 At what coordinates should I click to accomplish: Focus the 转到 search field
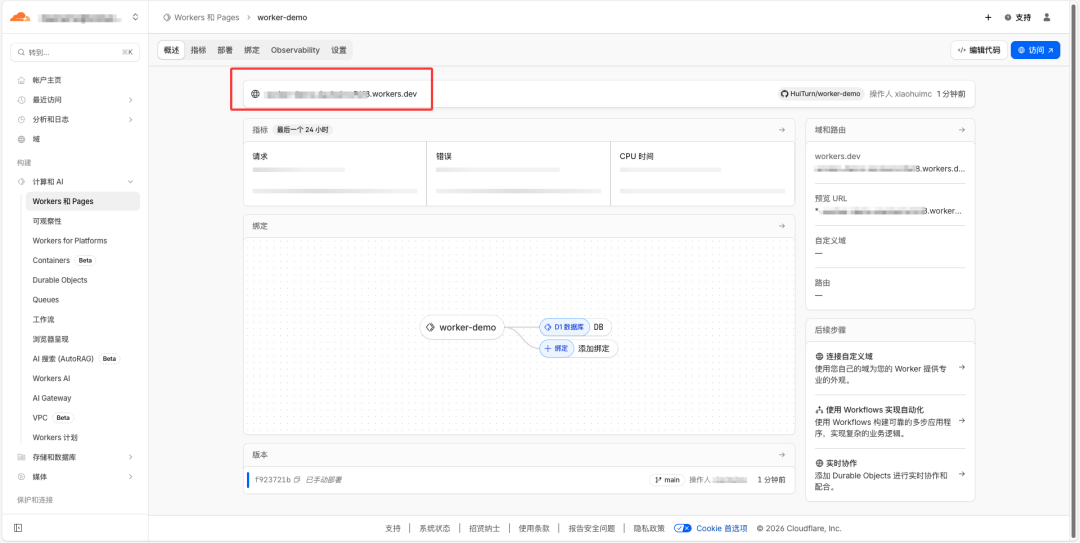75,52
